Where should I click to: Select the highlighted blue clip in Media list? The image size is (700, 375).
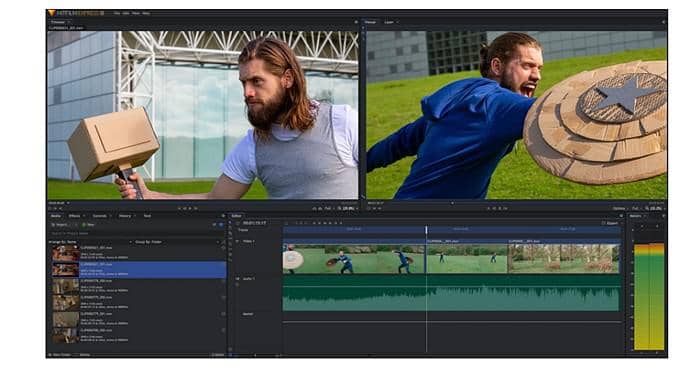pos(139,270)
